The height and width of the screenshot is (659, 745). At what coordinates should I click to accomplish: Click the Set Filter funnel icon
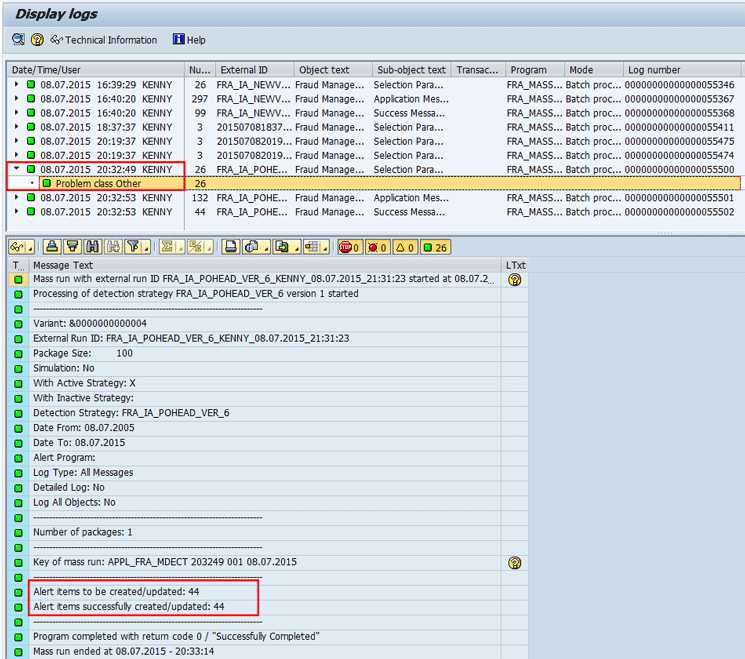point(134,247)
